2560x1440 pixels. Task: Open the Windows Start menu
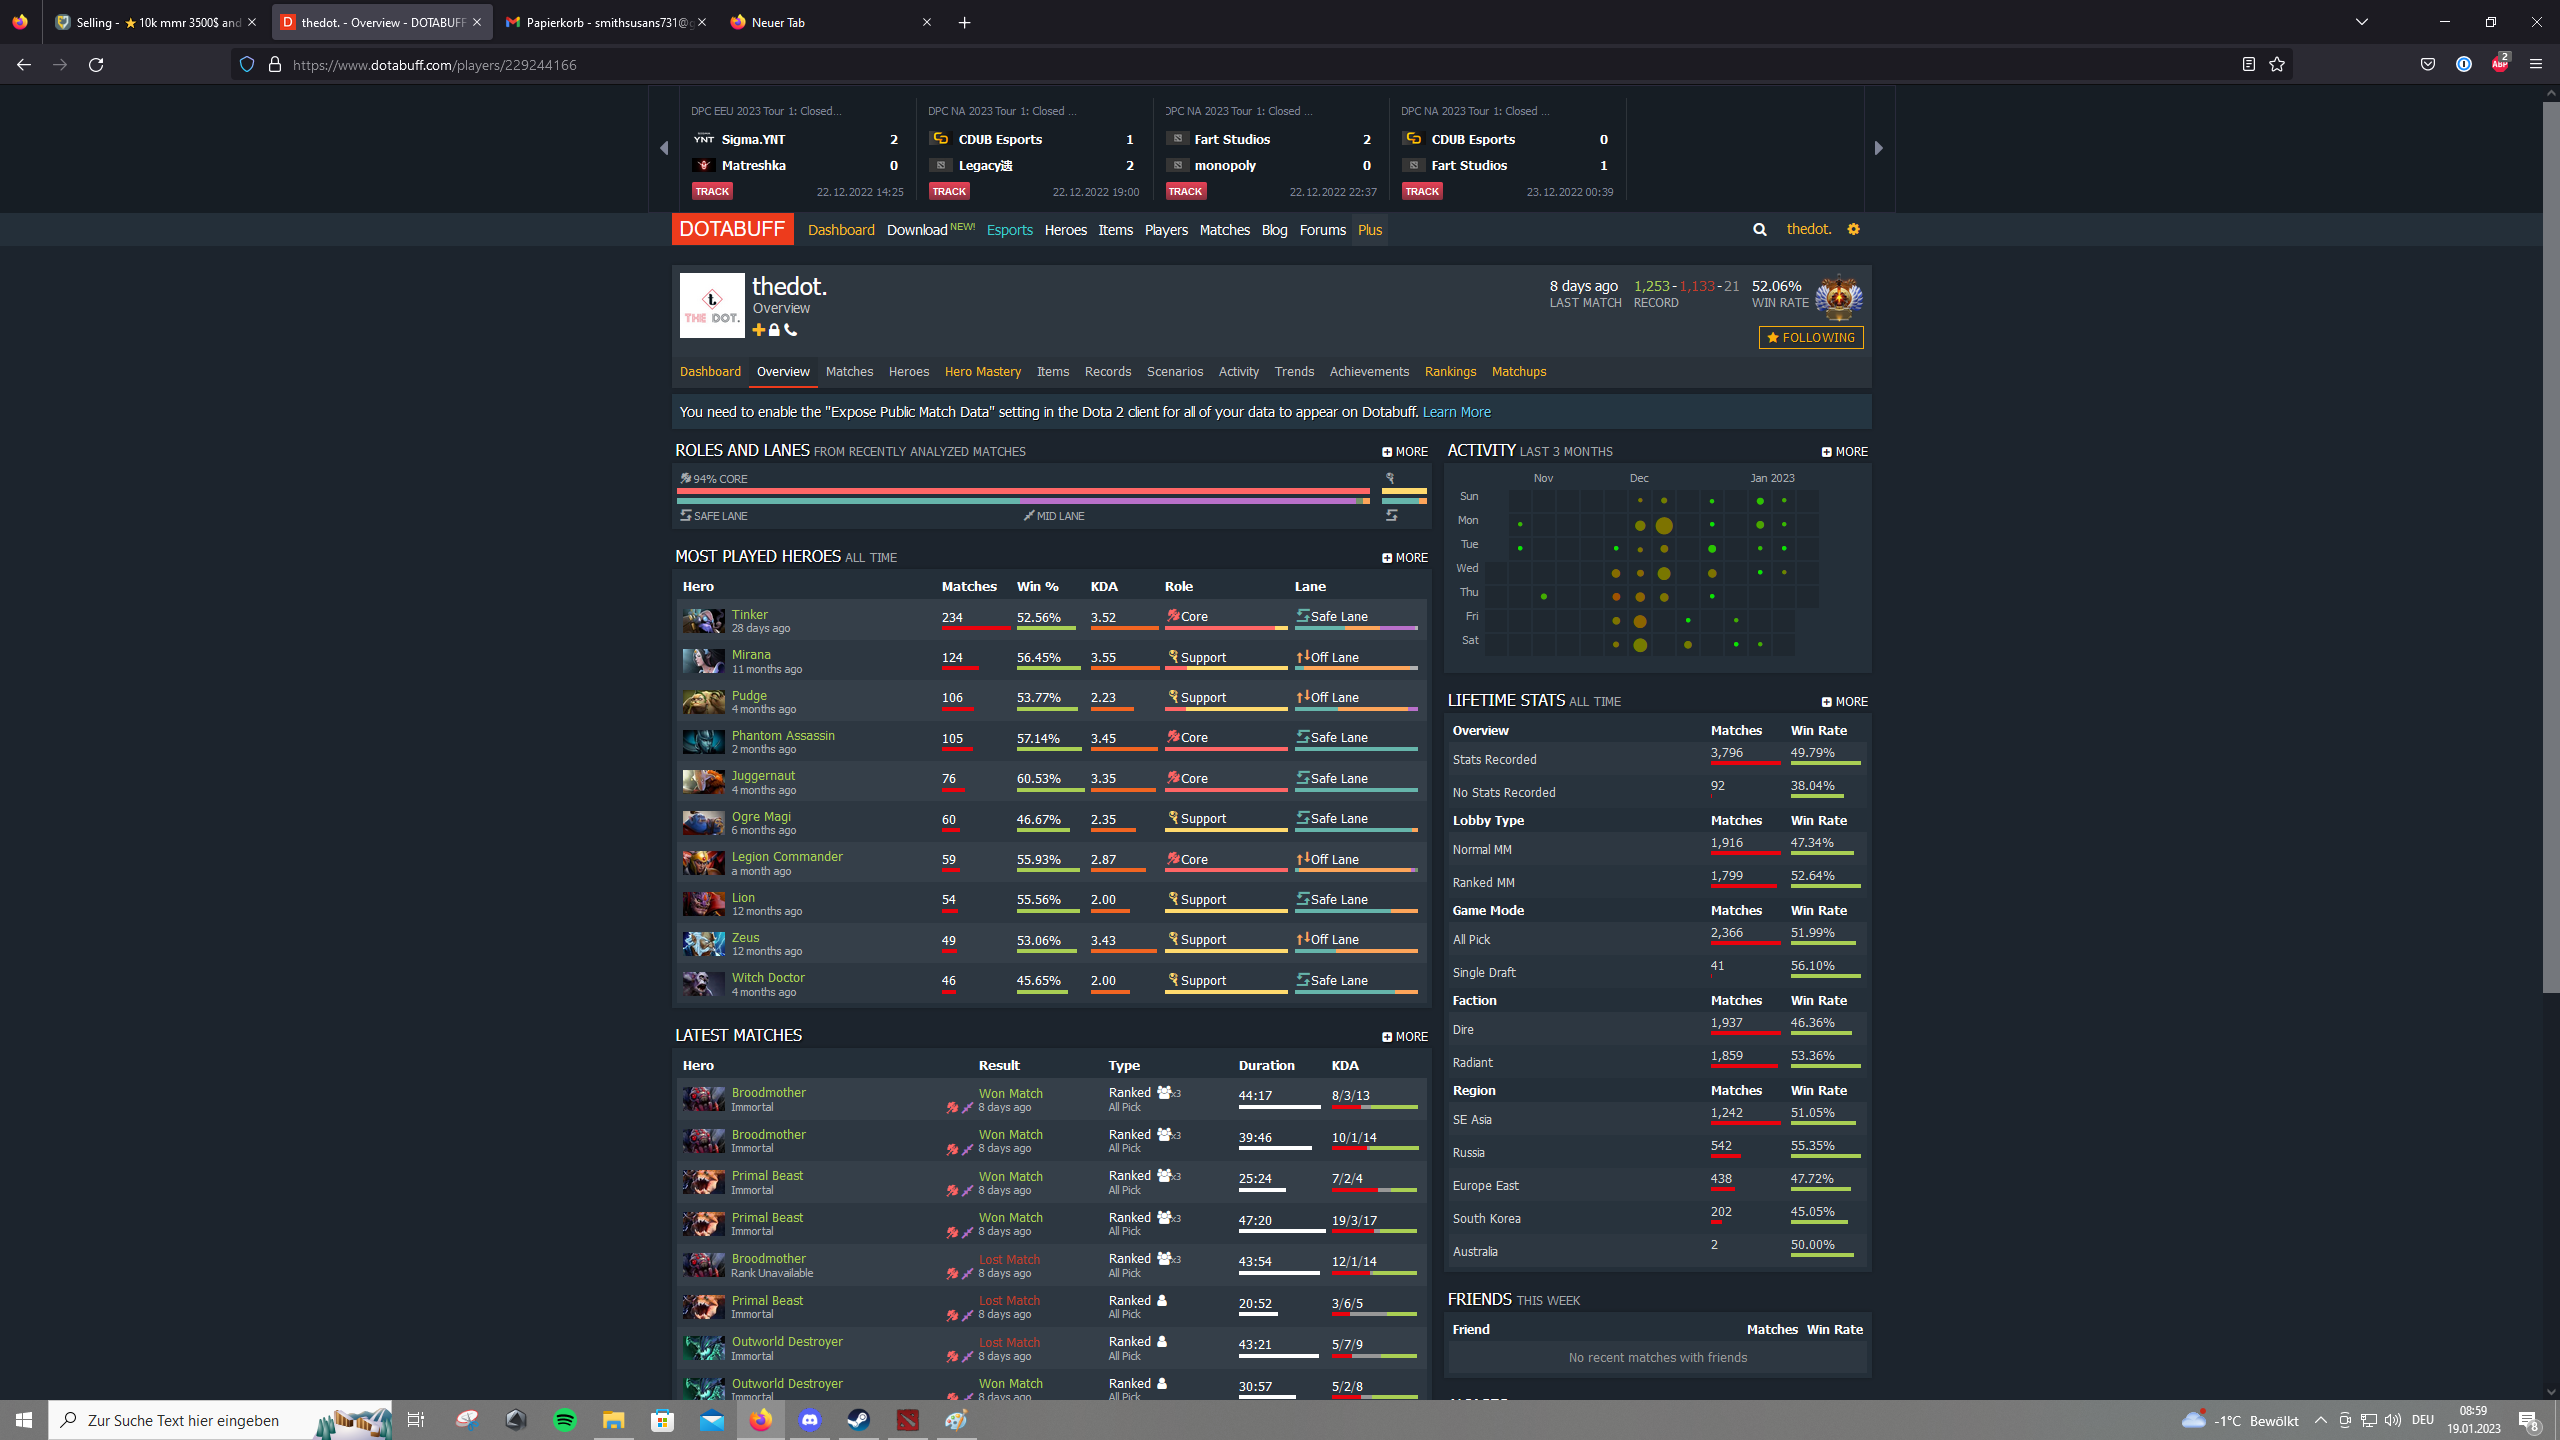point(24,1420)
